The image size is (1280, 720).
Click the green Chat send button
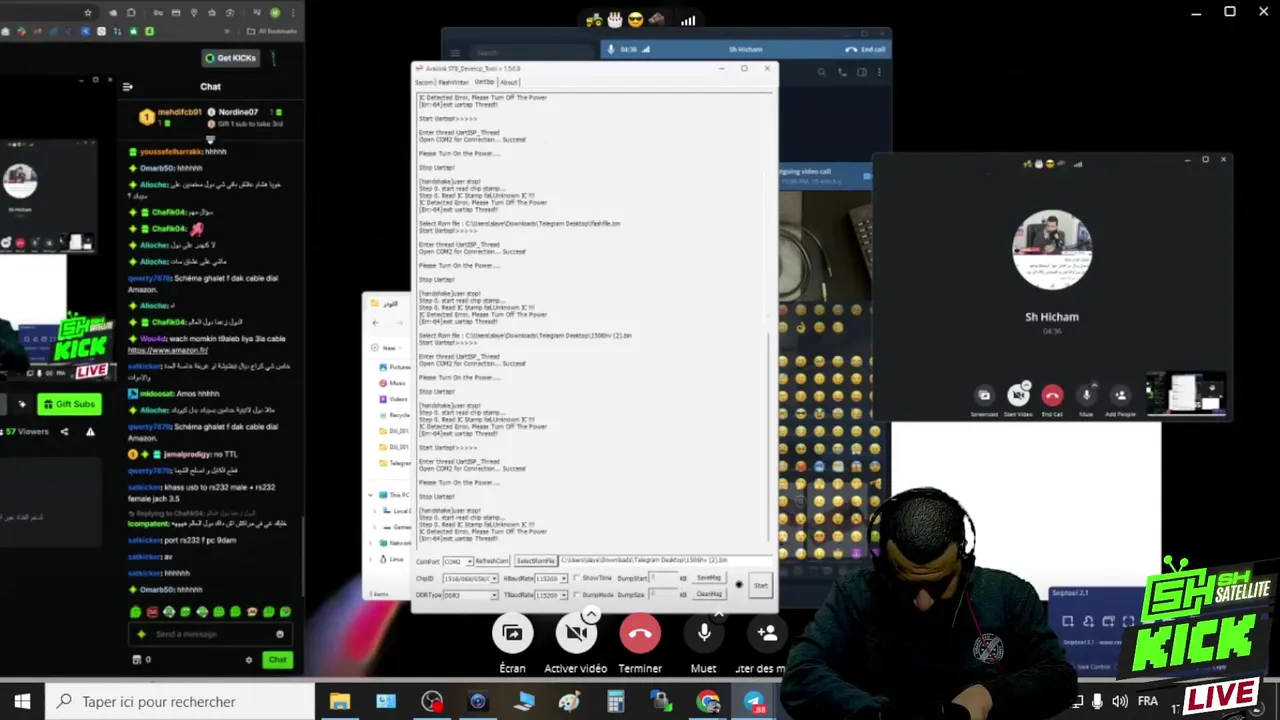[x=277, y=660]
